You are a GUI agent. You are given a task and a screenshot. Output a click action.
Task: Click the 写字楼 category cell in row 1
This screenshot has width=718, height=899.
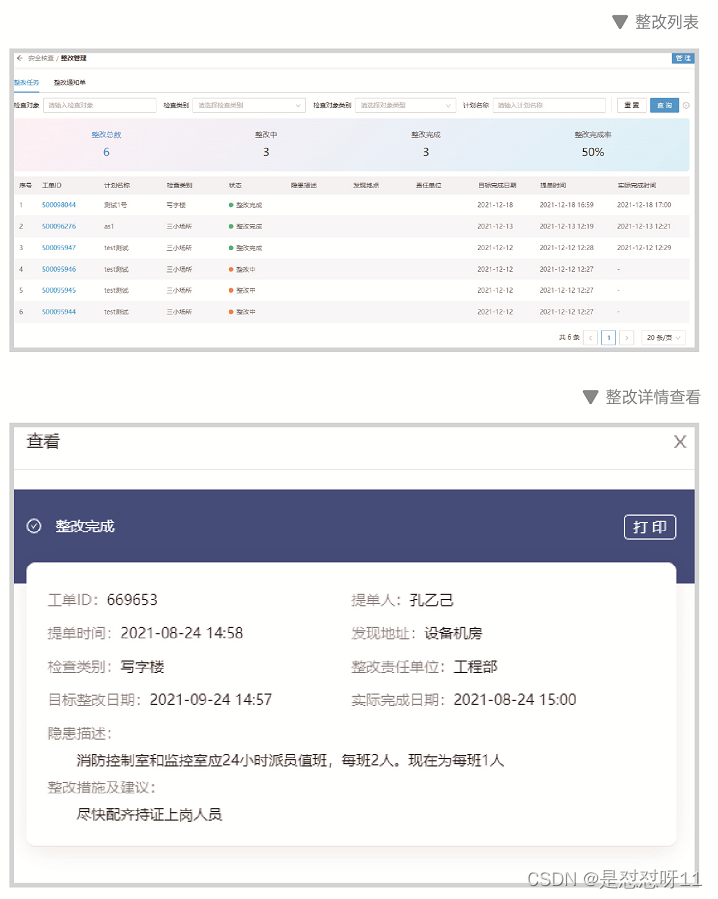click(x=176, y=205)
